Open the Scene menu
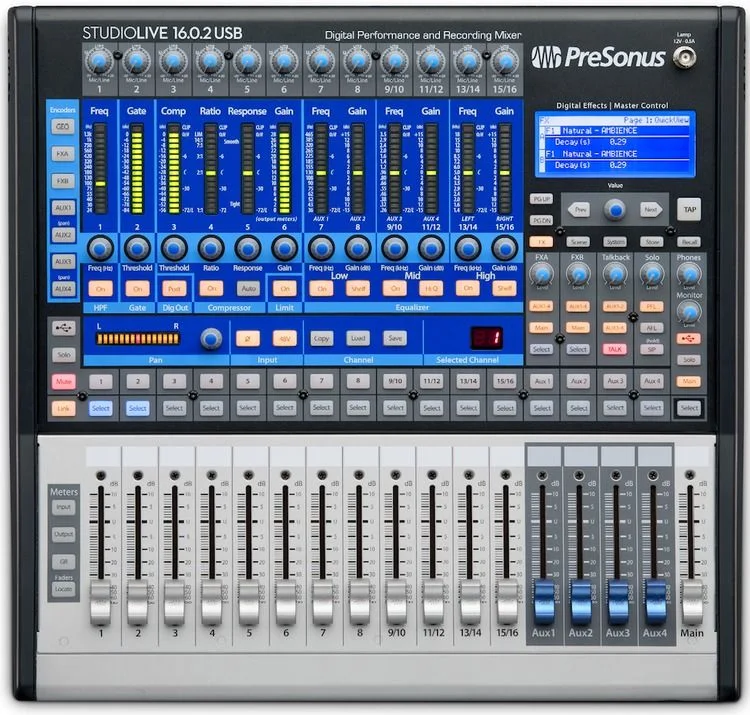Viewport: 750px width, 715px height. pyautogui.click(x=578, y=242)
